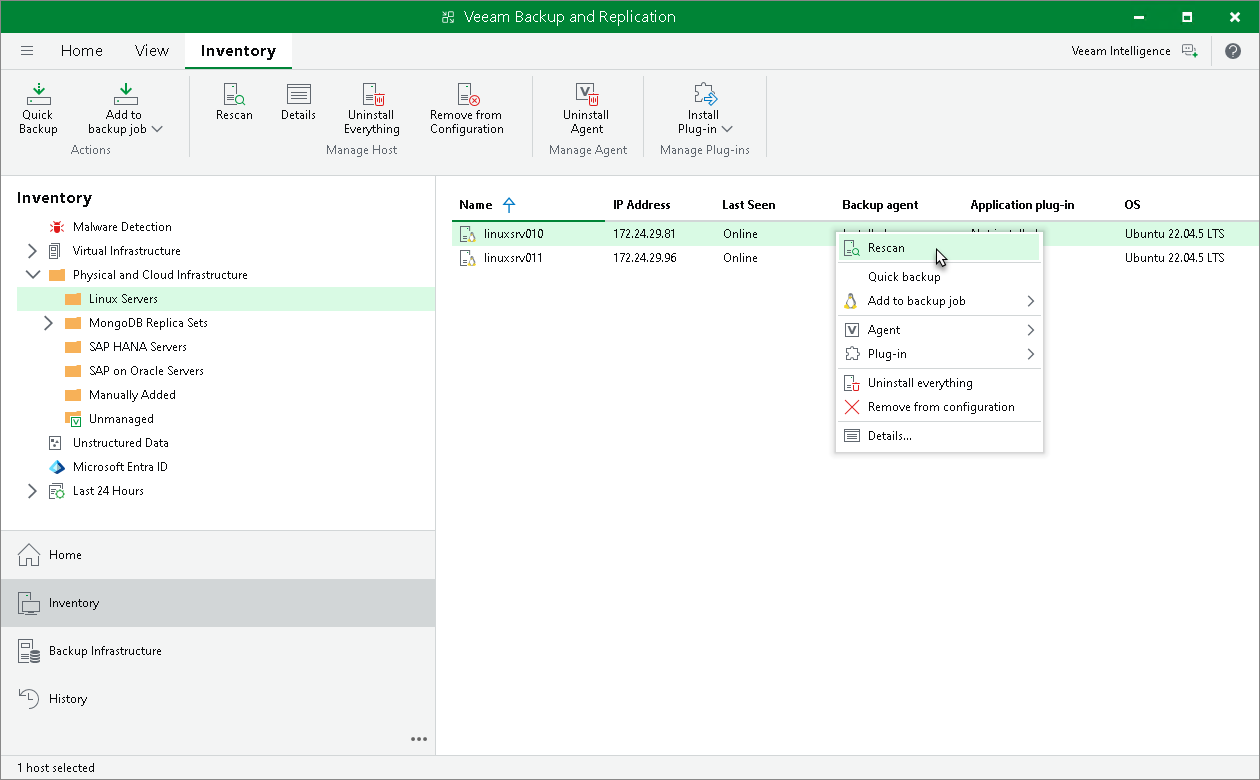The width and height of the screenshot is (1260, 780).
Task: Sort the list by Name column header
Action: [x=476, y=205]
